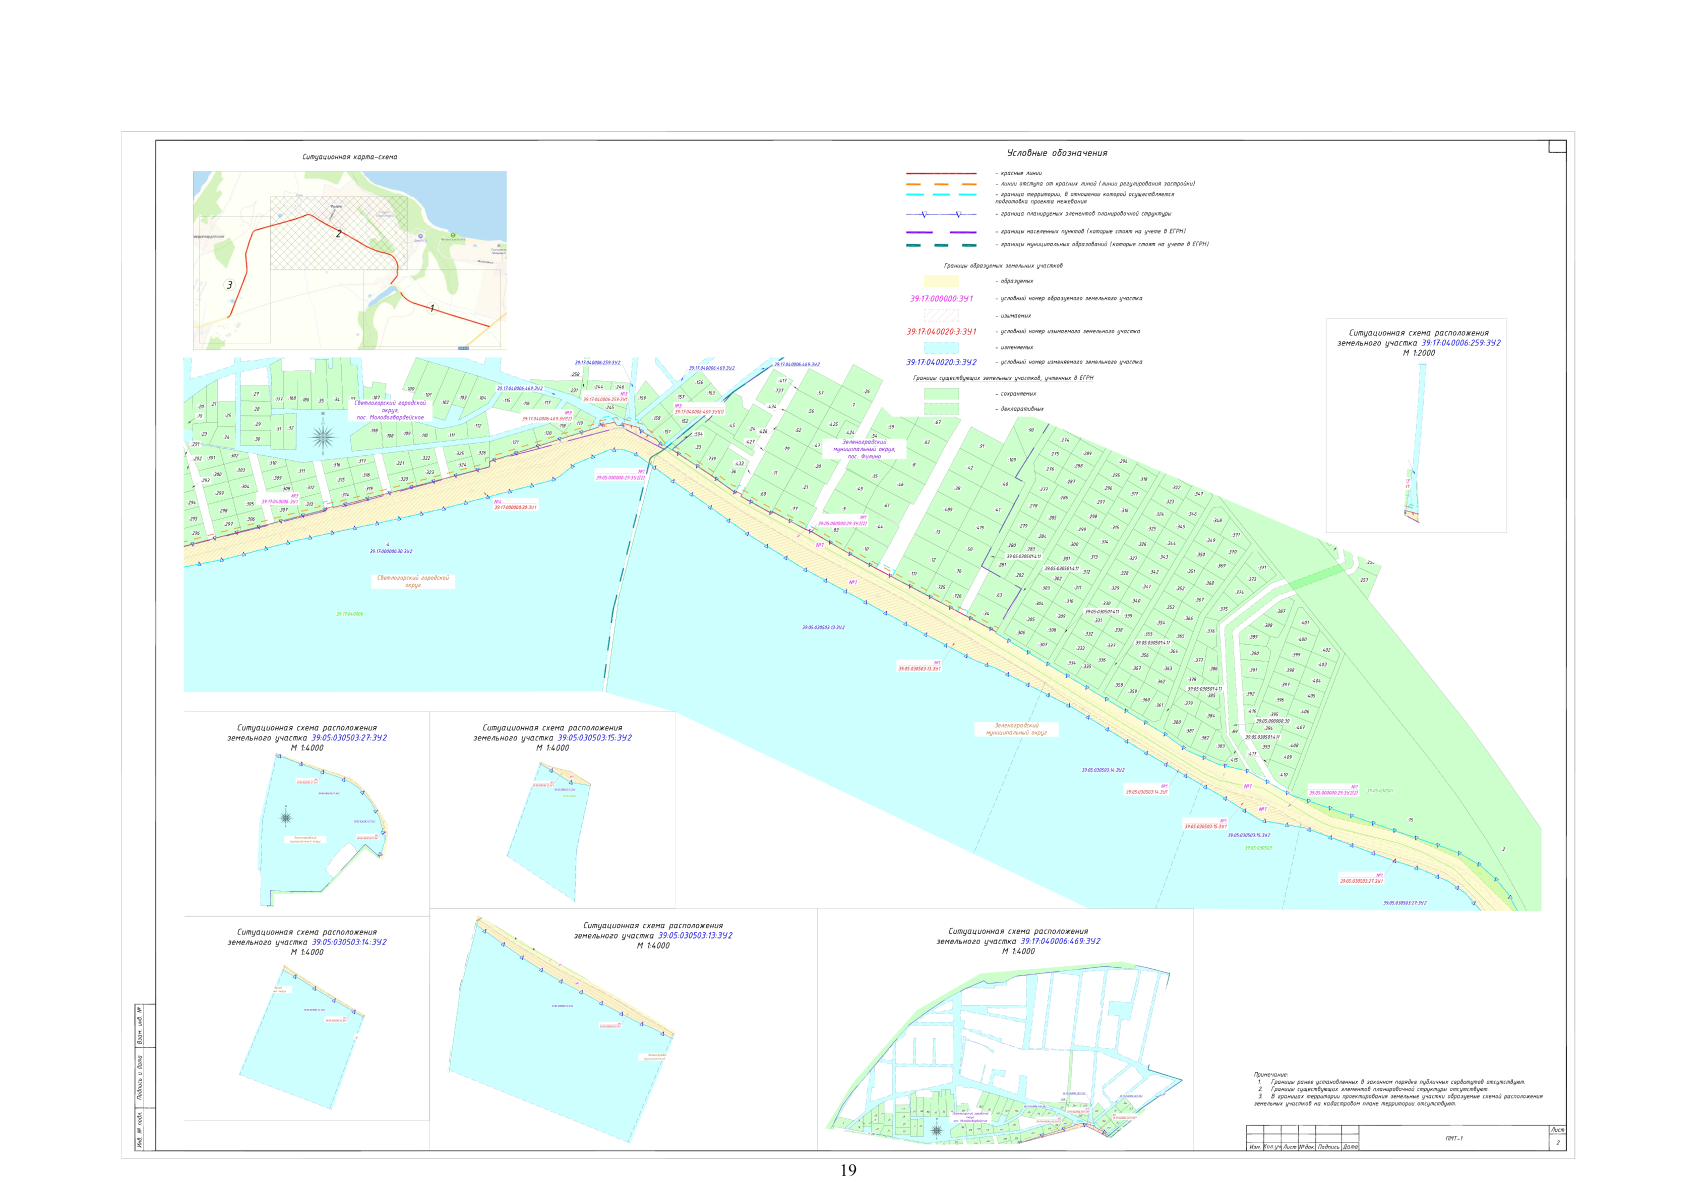The height and width of the screenshot is (1200, 1697).
Task: Click the purple dashed settlement boundary legend symbol
Action: (x=941, y=231)
